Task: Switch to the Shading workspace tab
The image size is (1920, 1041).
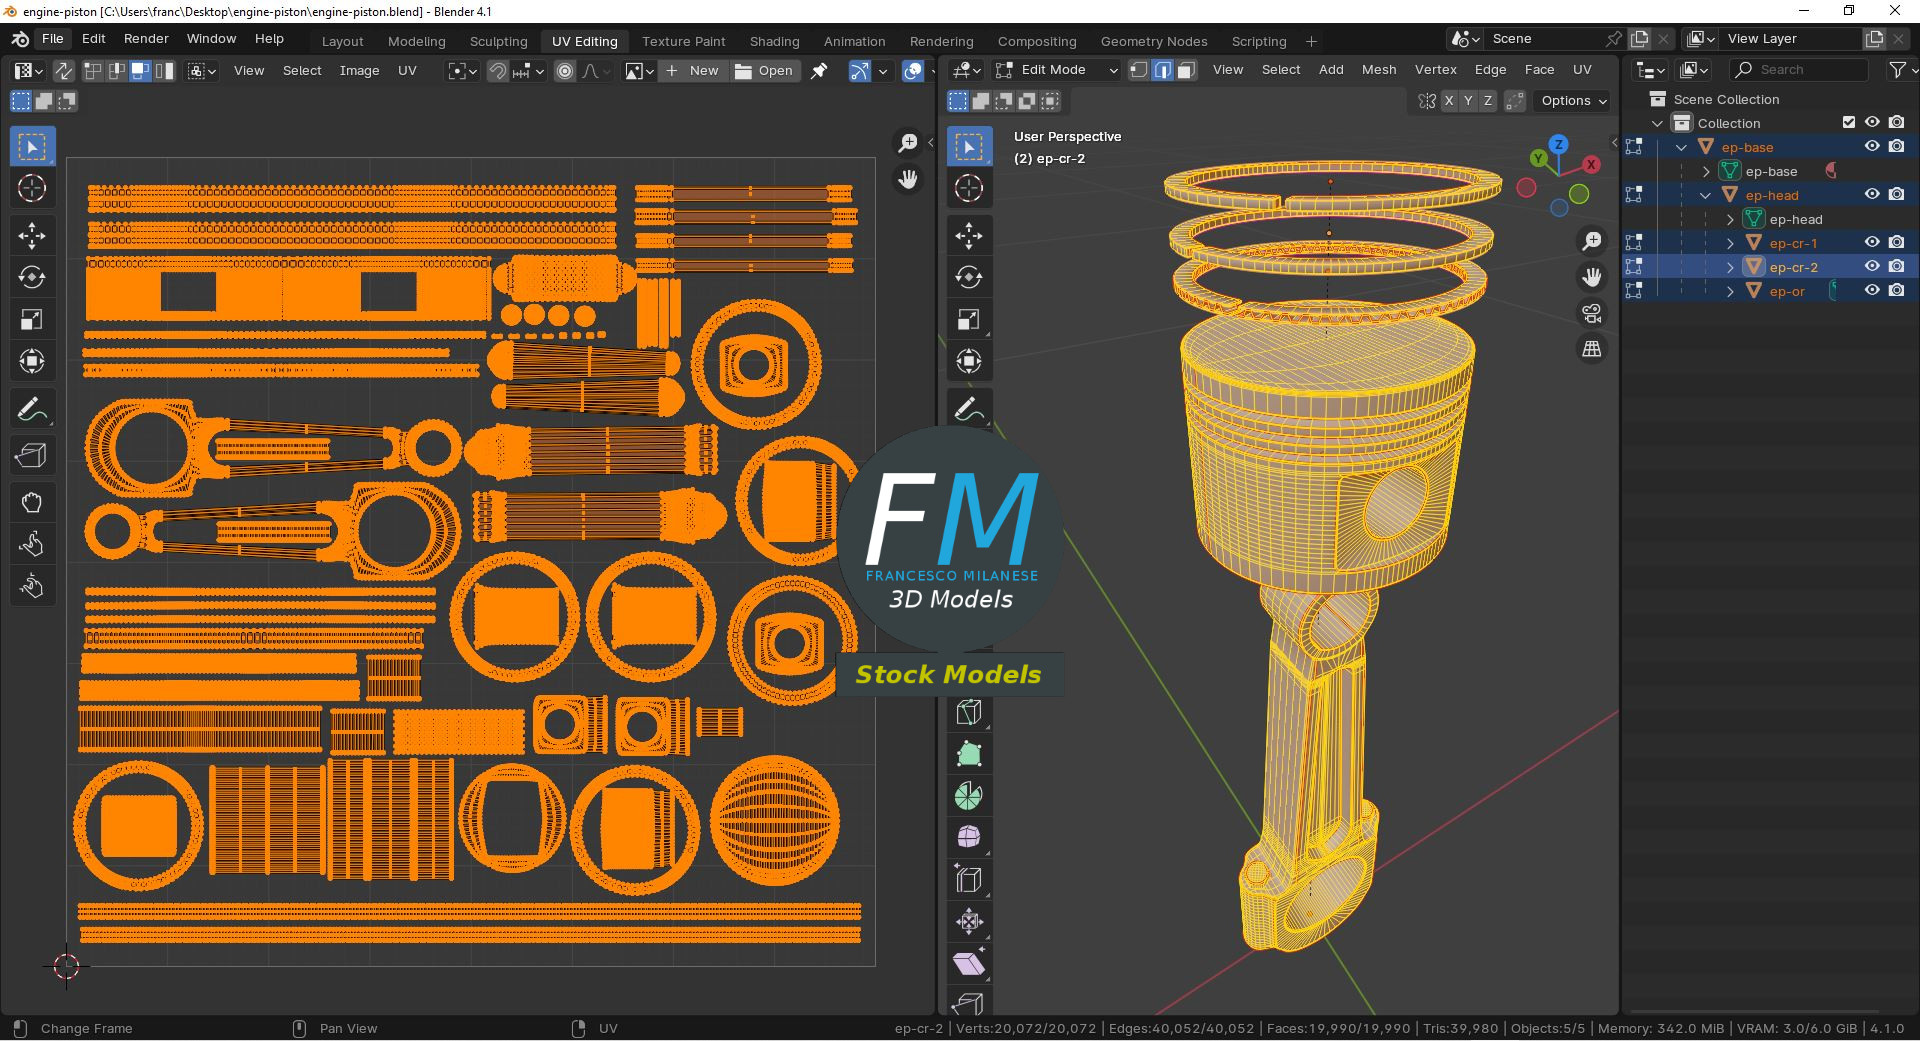Action: tap(774, 41)
